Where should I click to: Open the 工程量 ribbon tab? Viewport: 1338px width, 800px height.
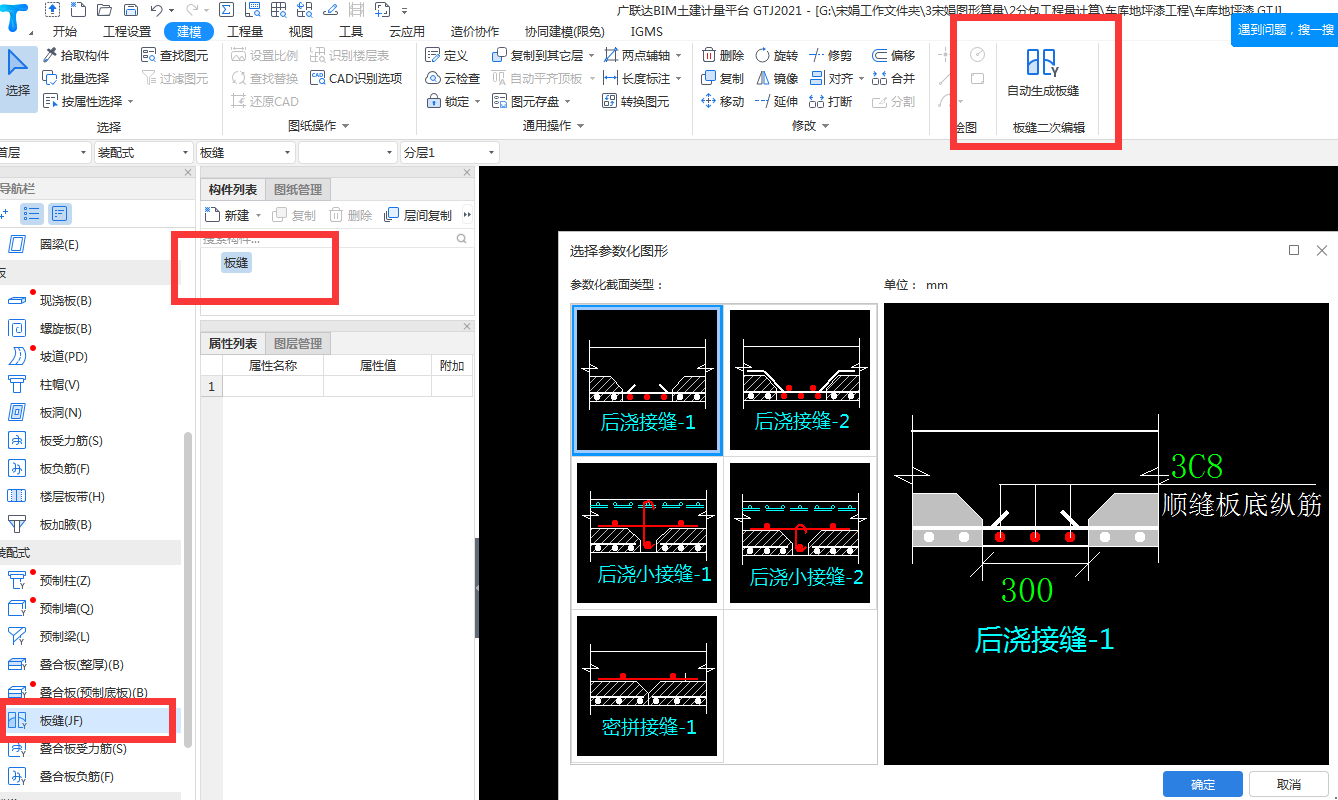[245, 32]
